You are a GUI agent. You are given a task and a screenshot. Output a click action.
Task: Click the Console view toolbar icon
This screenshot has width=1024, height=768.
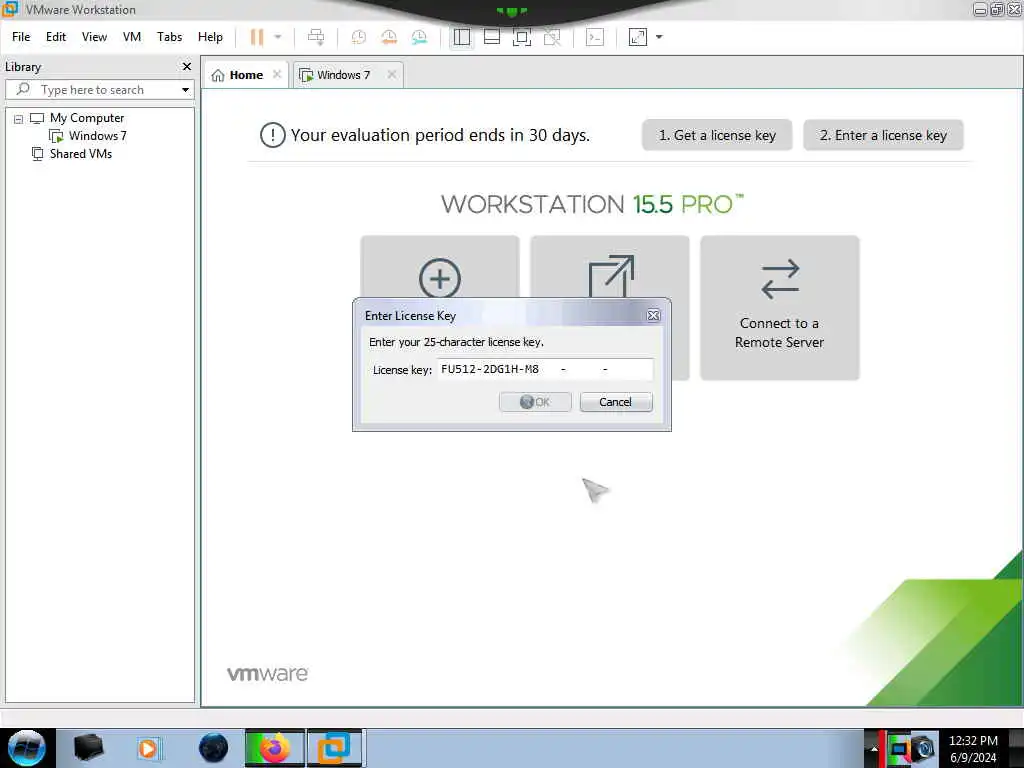(x=594, y=37)
